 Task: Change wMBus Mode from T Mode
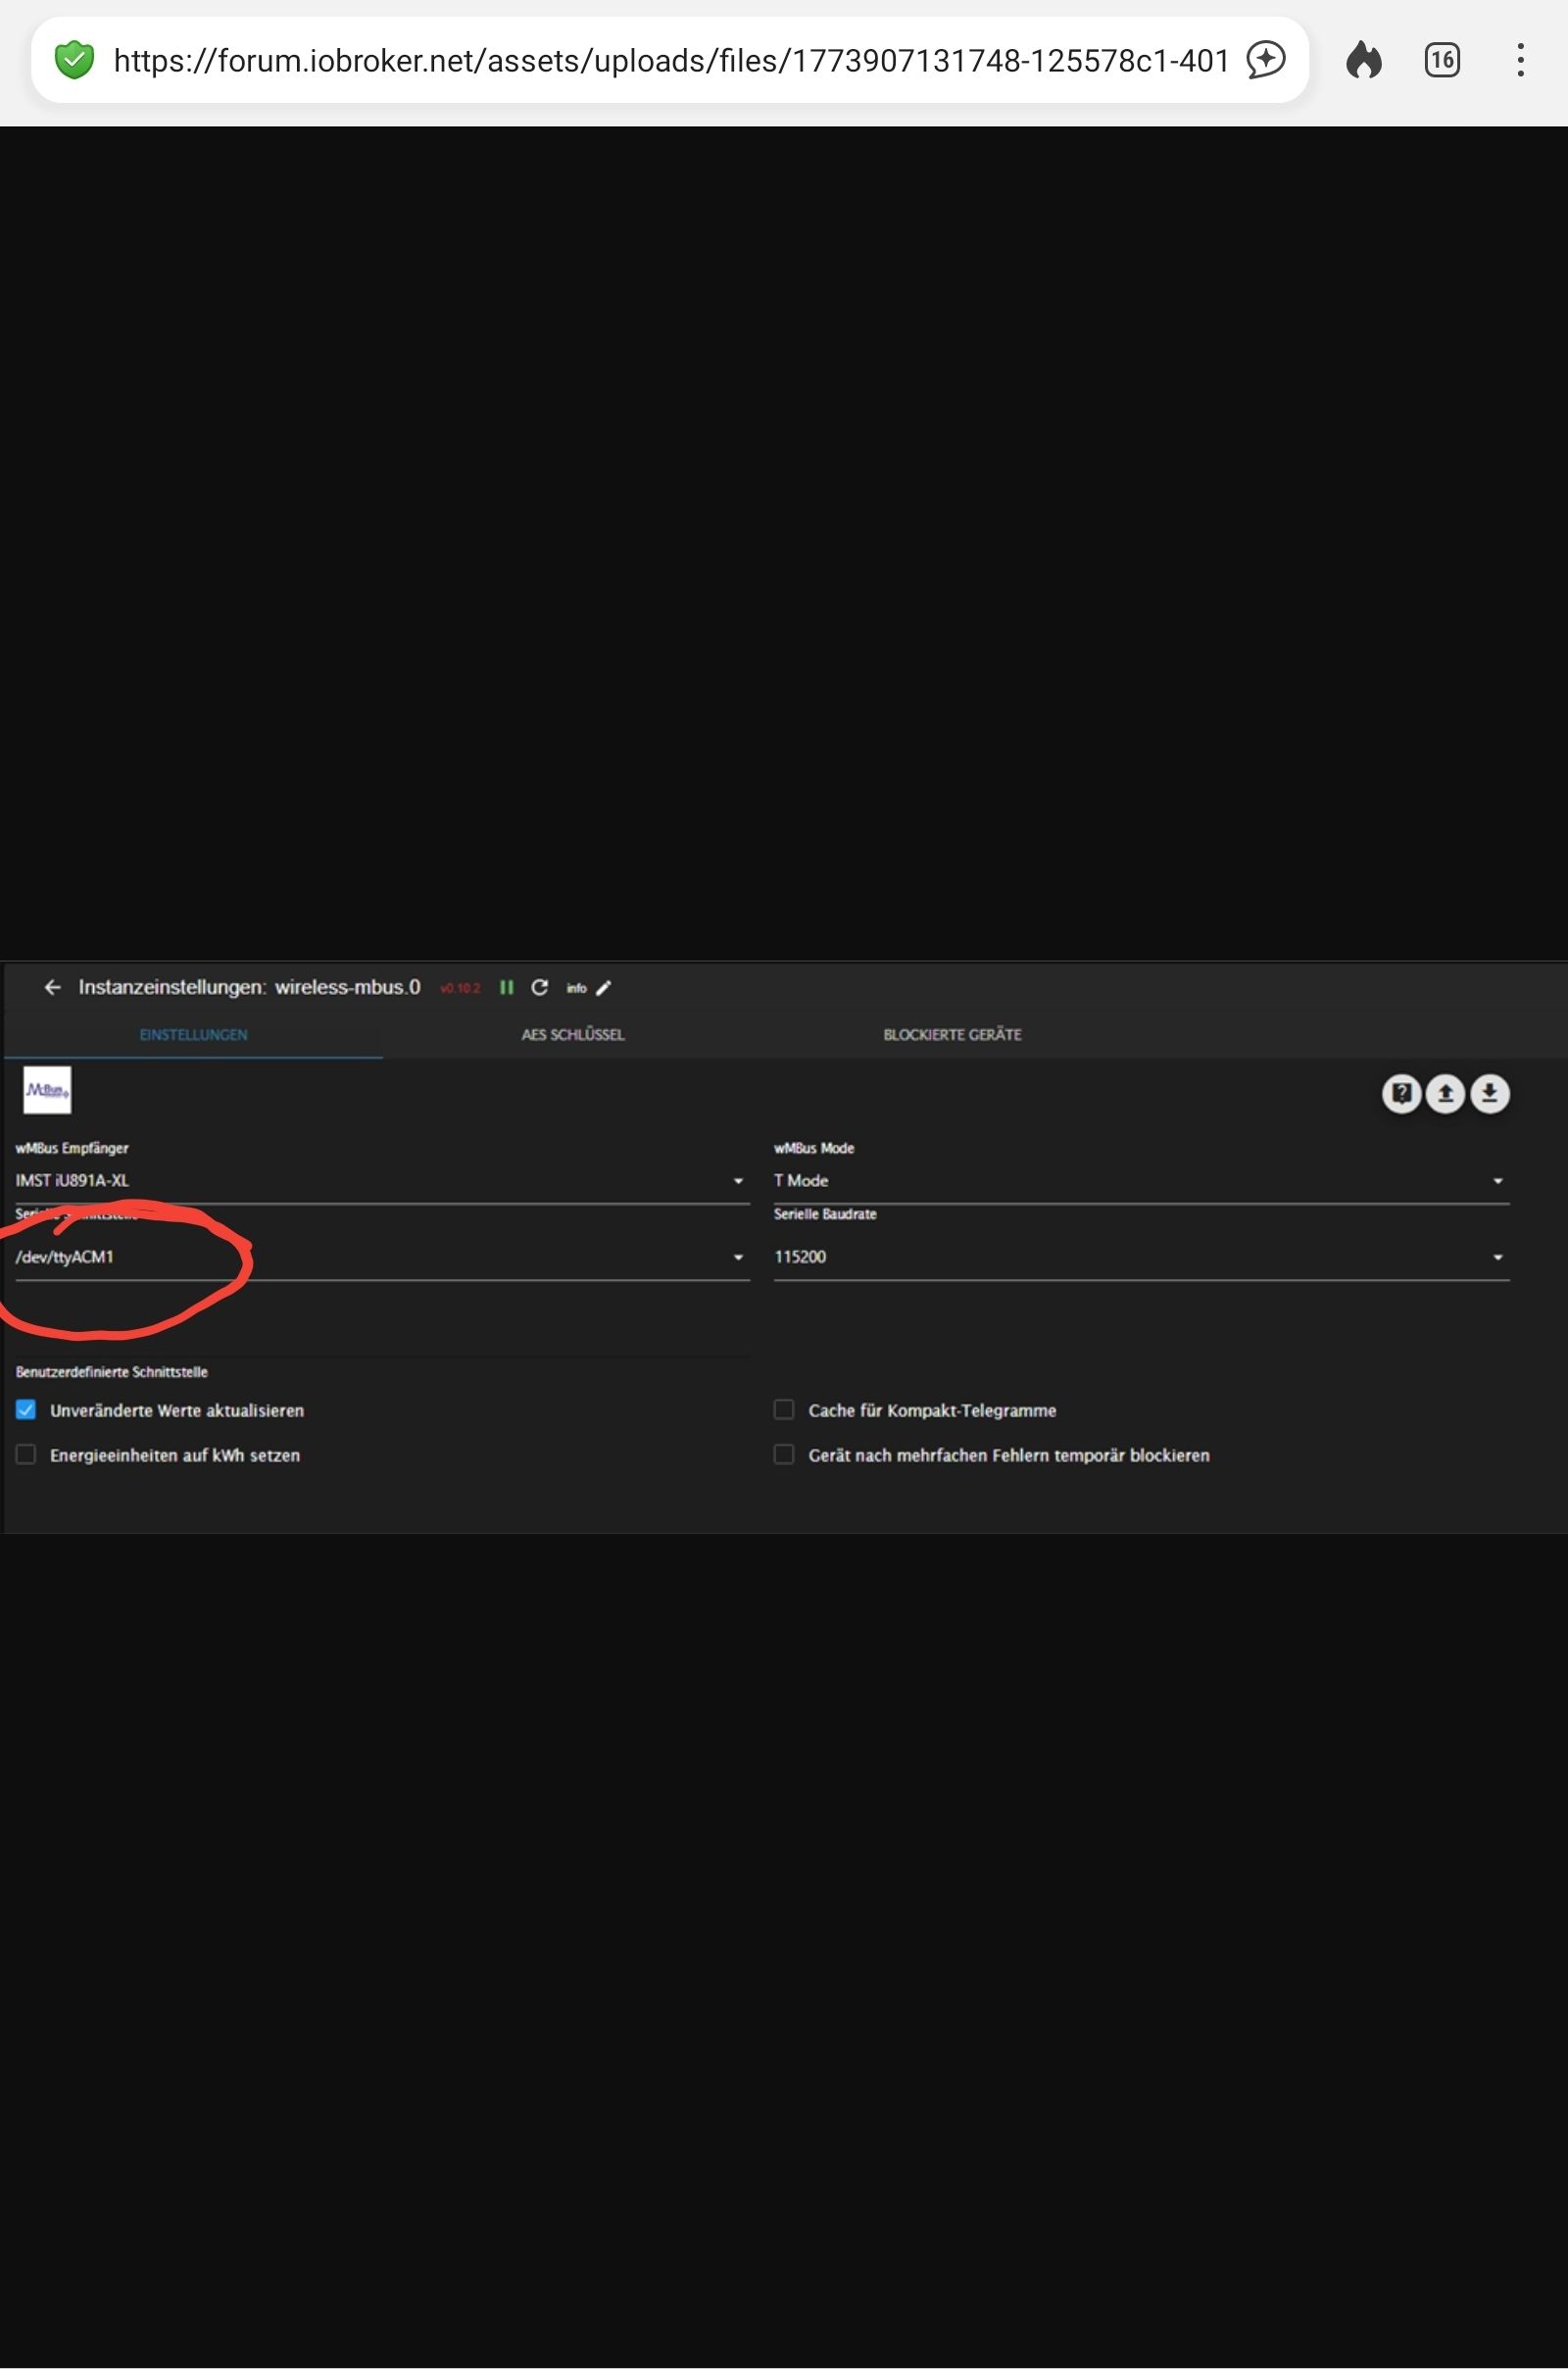[1497, 1180]
